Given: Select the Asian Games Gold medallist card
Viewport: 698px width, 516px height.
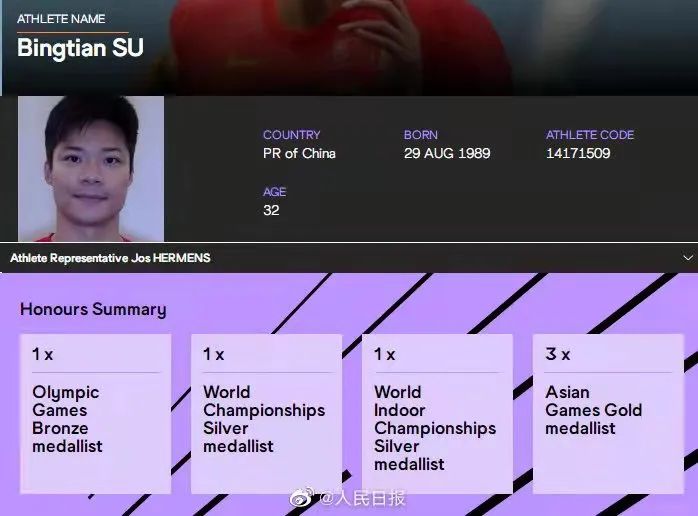Looking at the screenshot, I should pyautogui.click(x=608, y=414).
